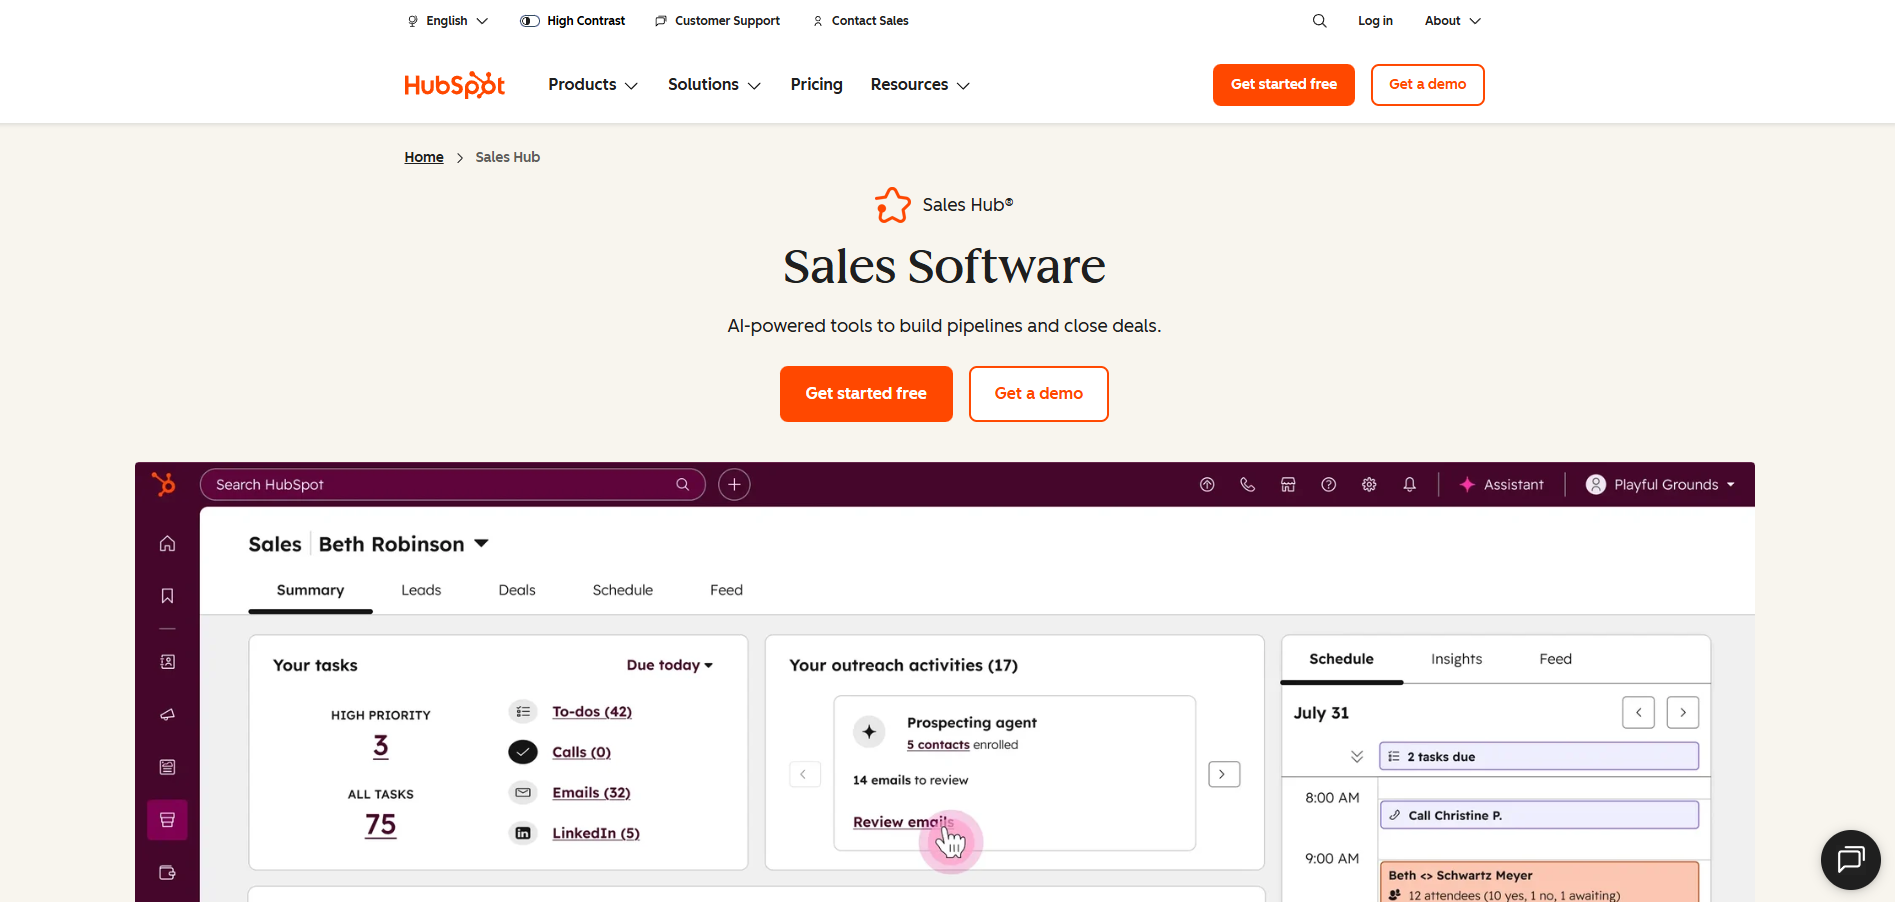Viewport: 1895px width, 902px height.
Task: Click the content icon in left sidebar
Action: 167,767
